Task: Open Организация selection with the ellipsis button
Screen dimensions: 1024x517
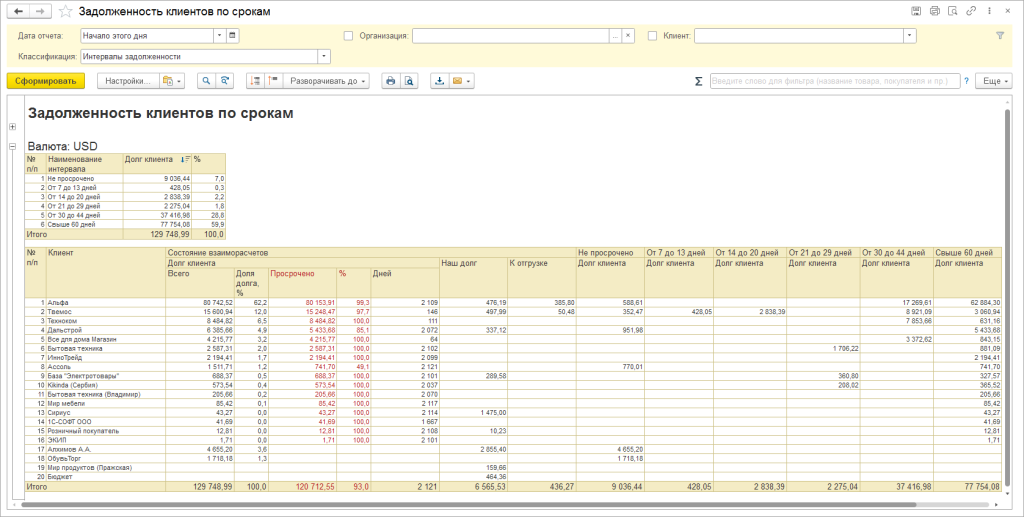Action: 615,36
